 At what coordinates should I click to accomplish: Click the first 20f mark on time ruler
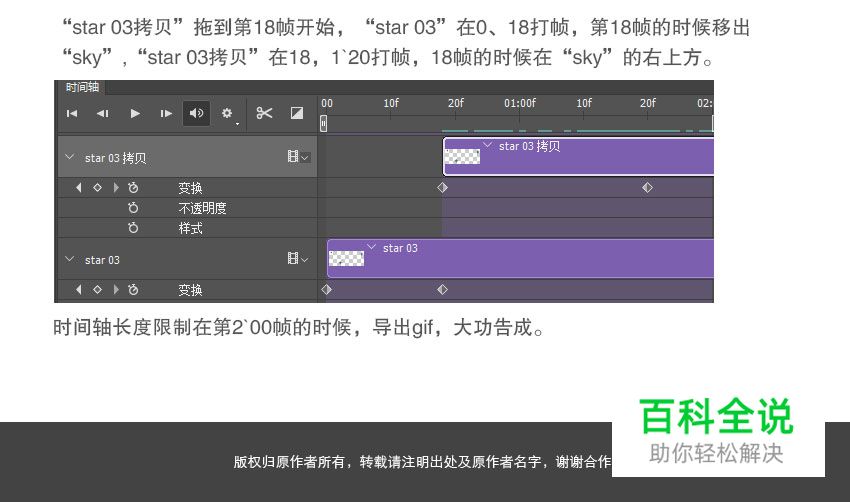tap(455, 103)
